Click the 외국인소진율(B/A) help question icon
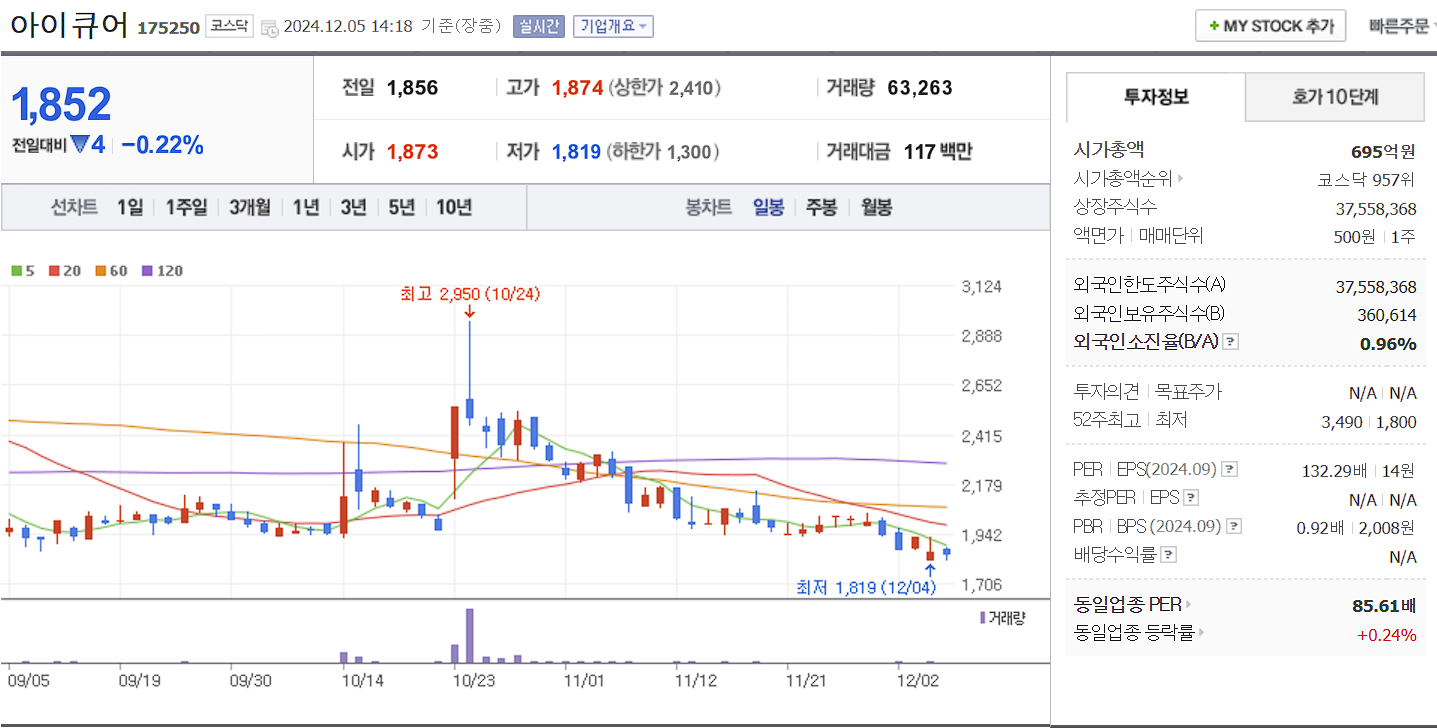Screen dimensions: 1437x728 (x=1230, y=341)
